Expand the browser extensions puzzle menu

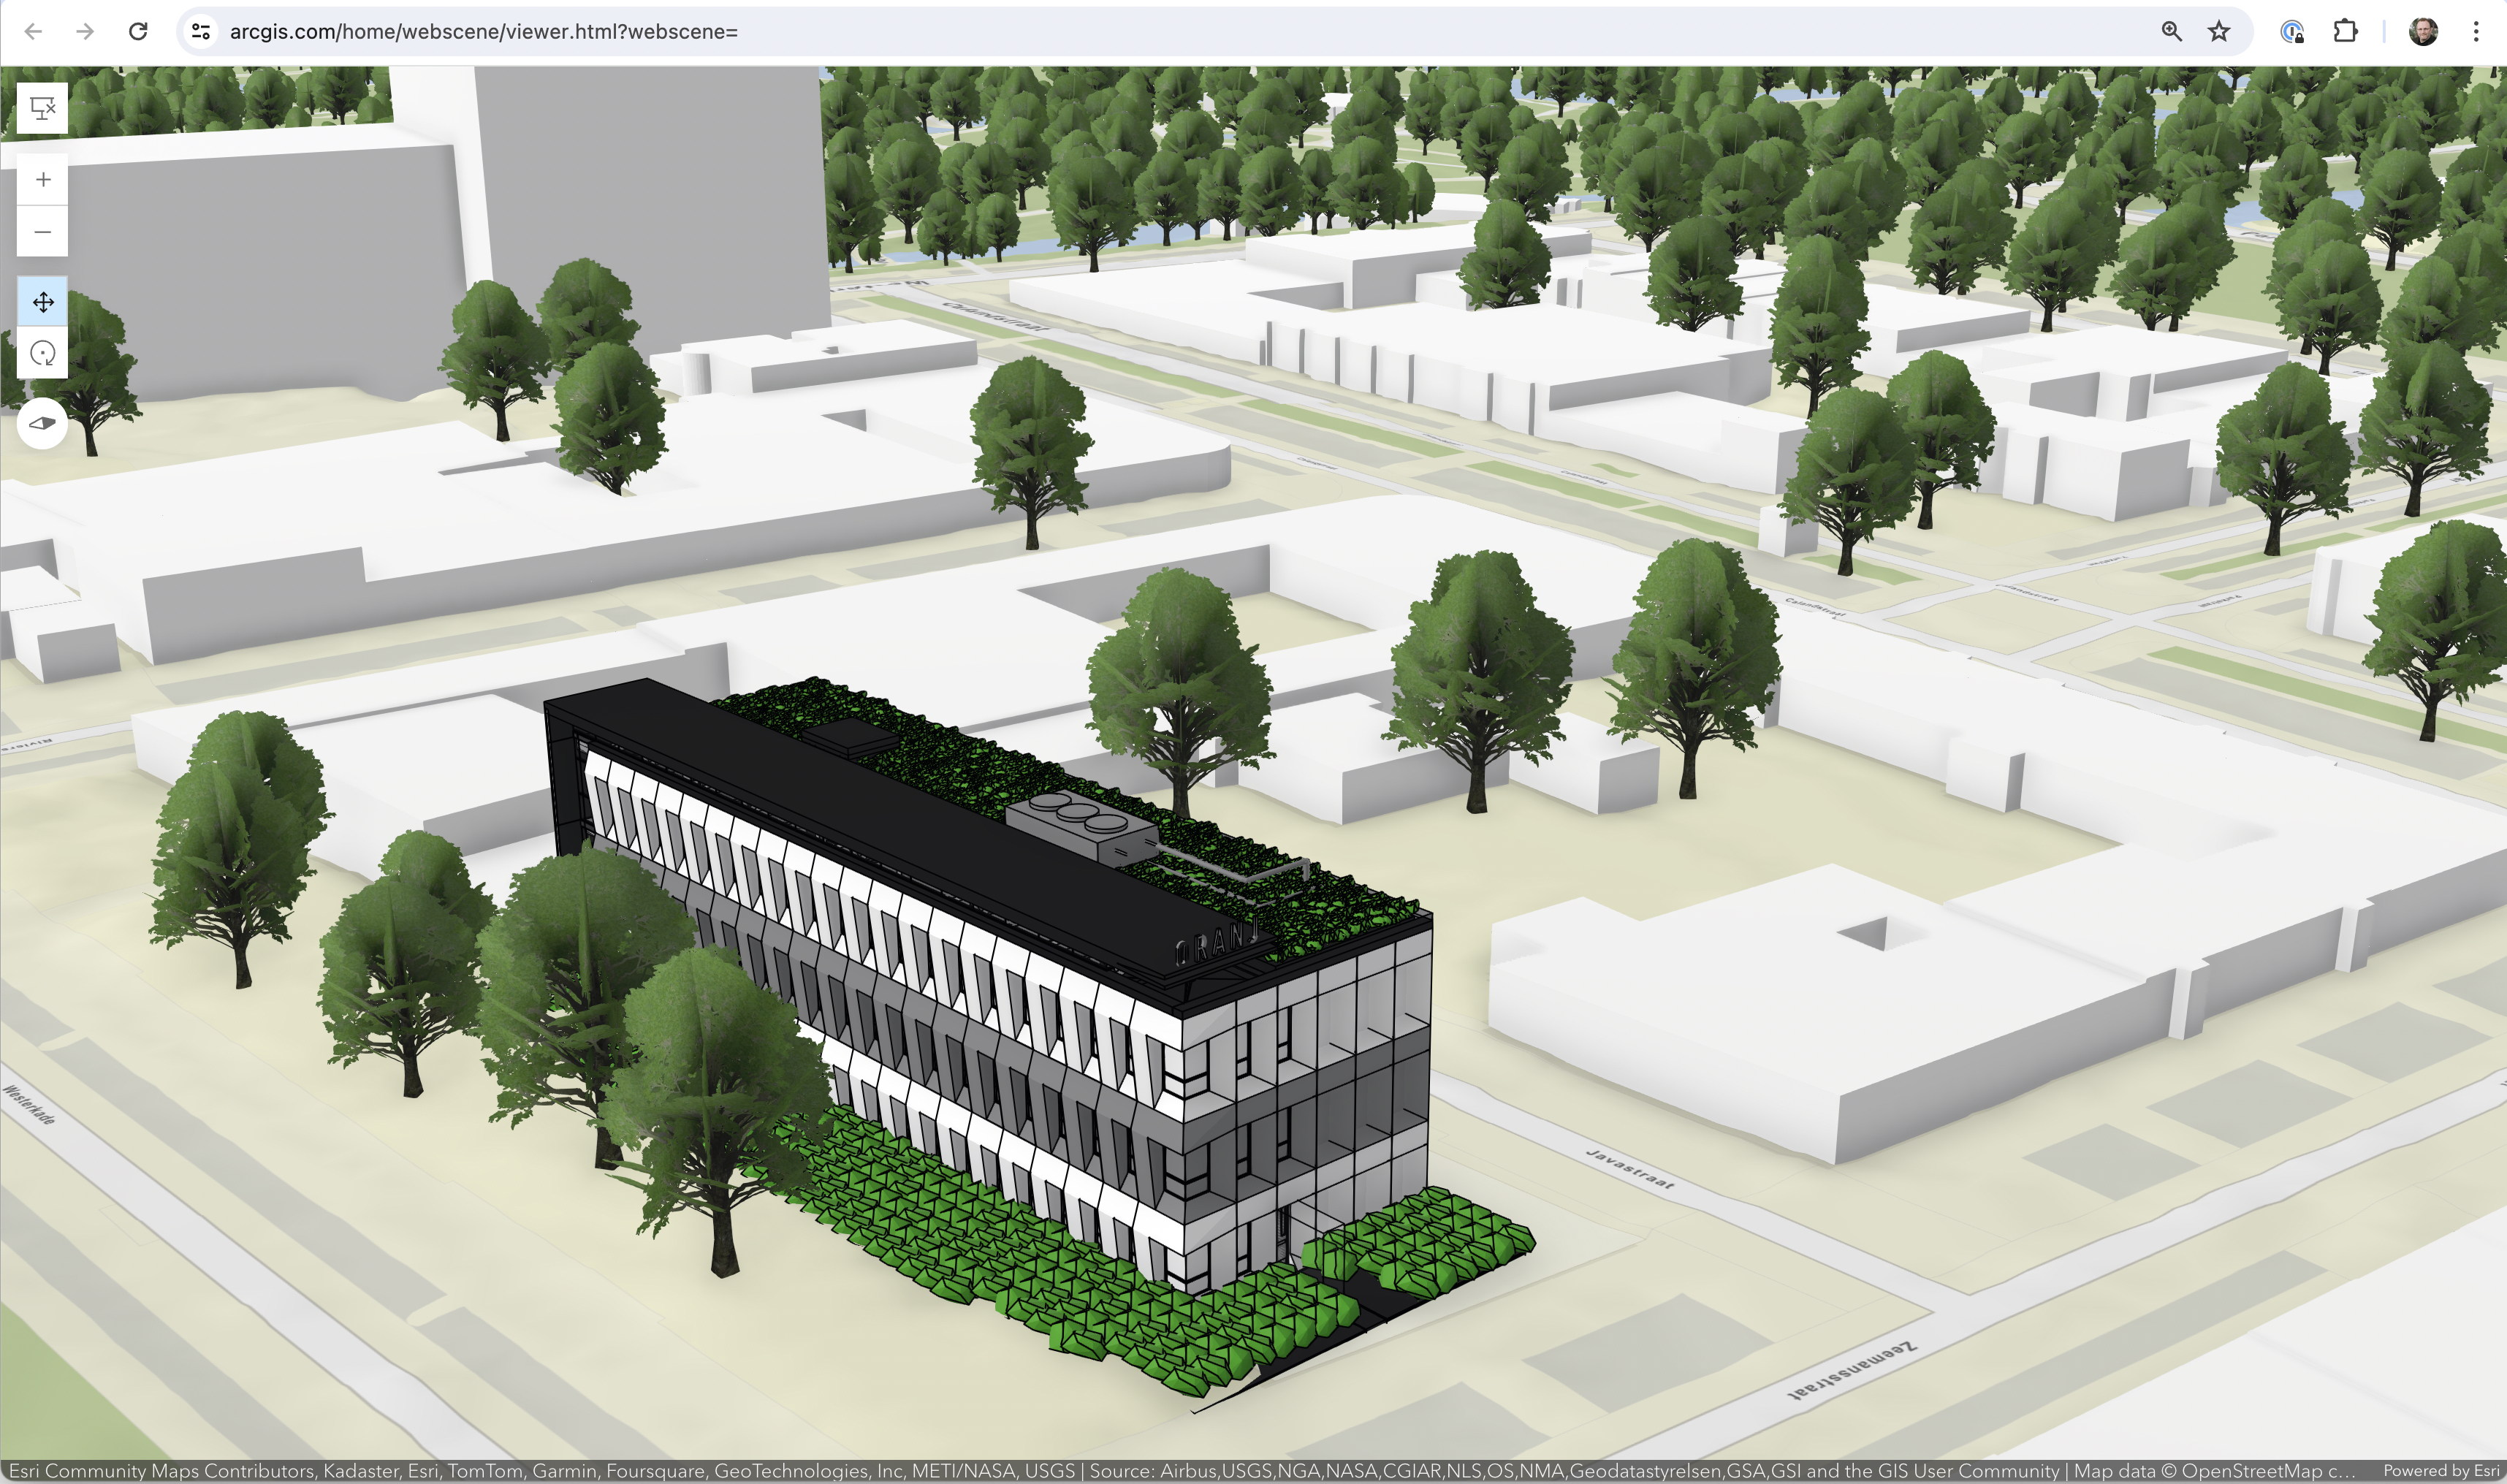point(2345,31)
